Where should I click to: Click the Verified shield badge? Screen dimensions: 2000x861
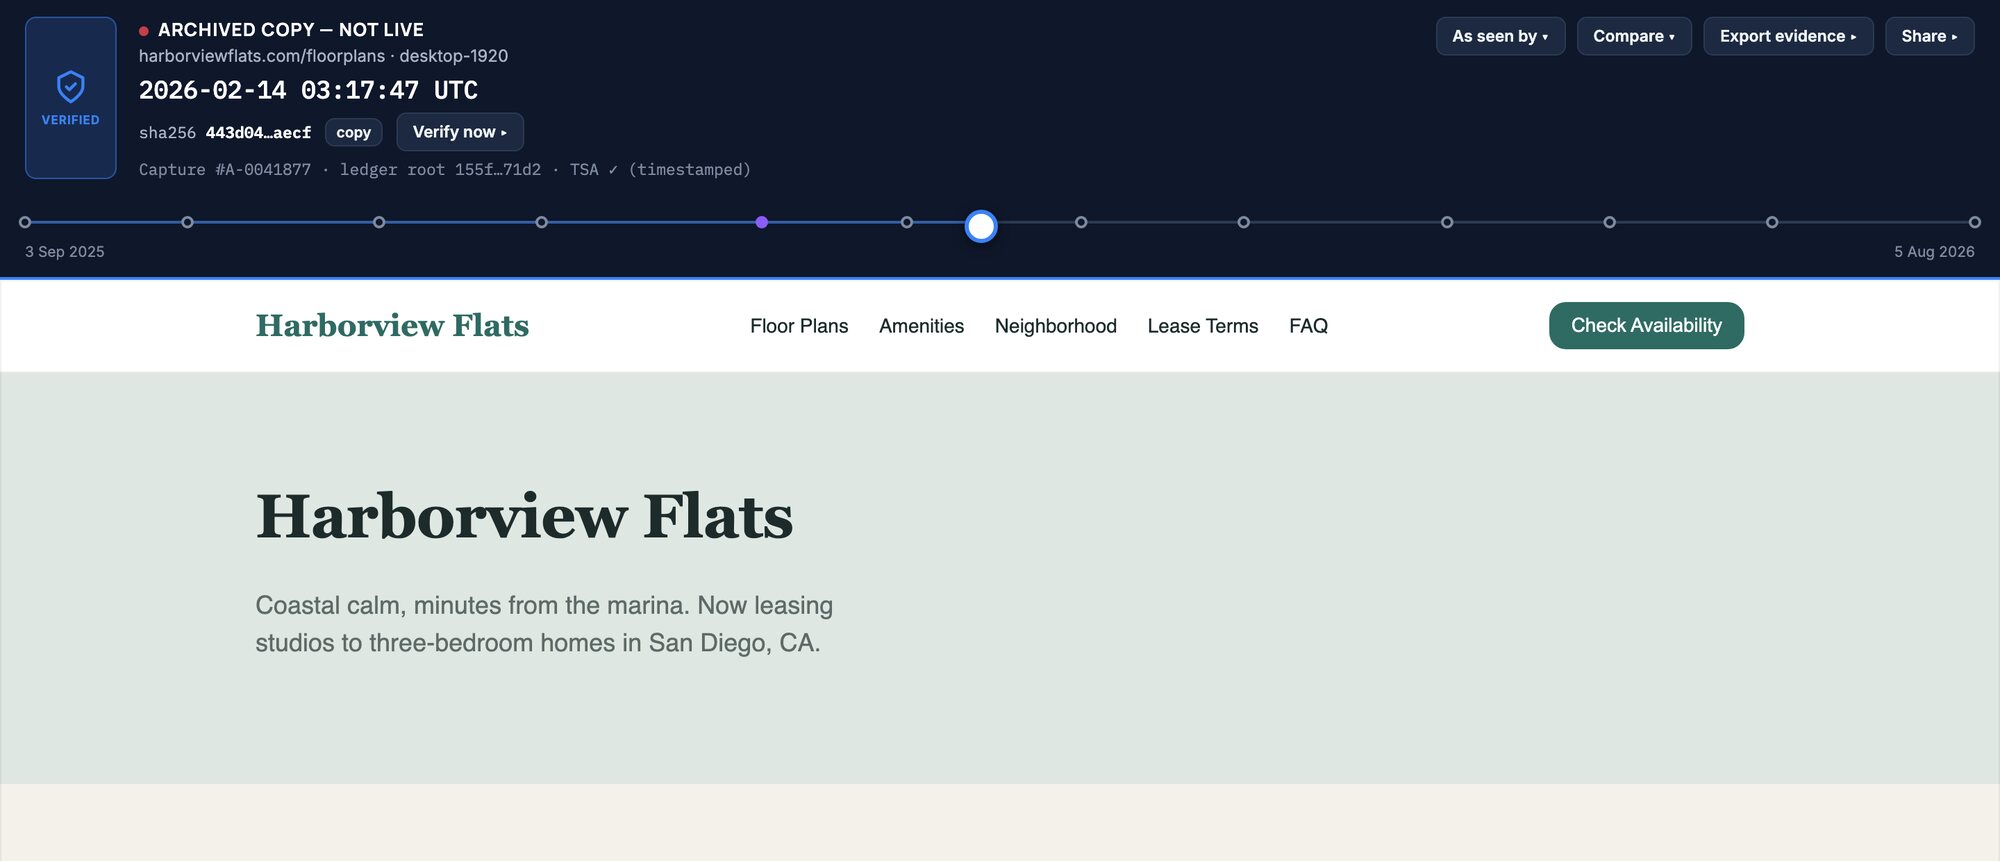[x=70, y=98]
